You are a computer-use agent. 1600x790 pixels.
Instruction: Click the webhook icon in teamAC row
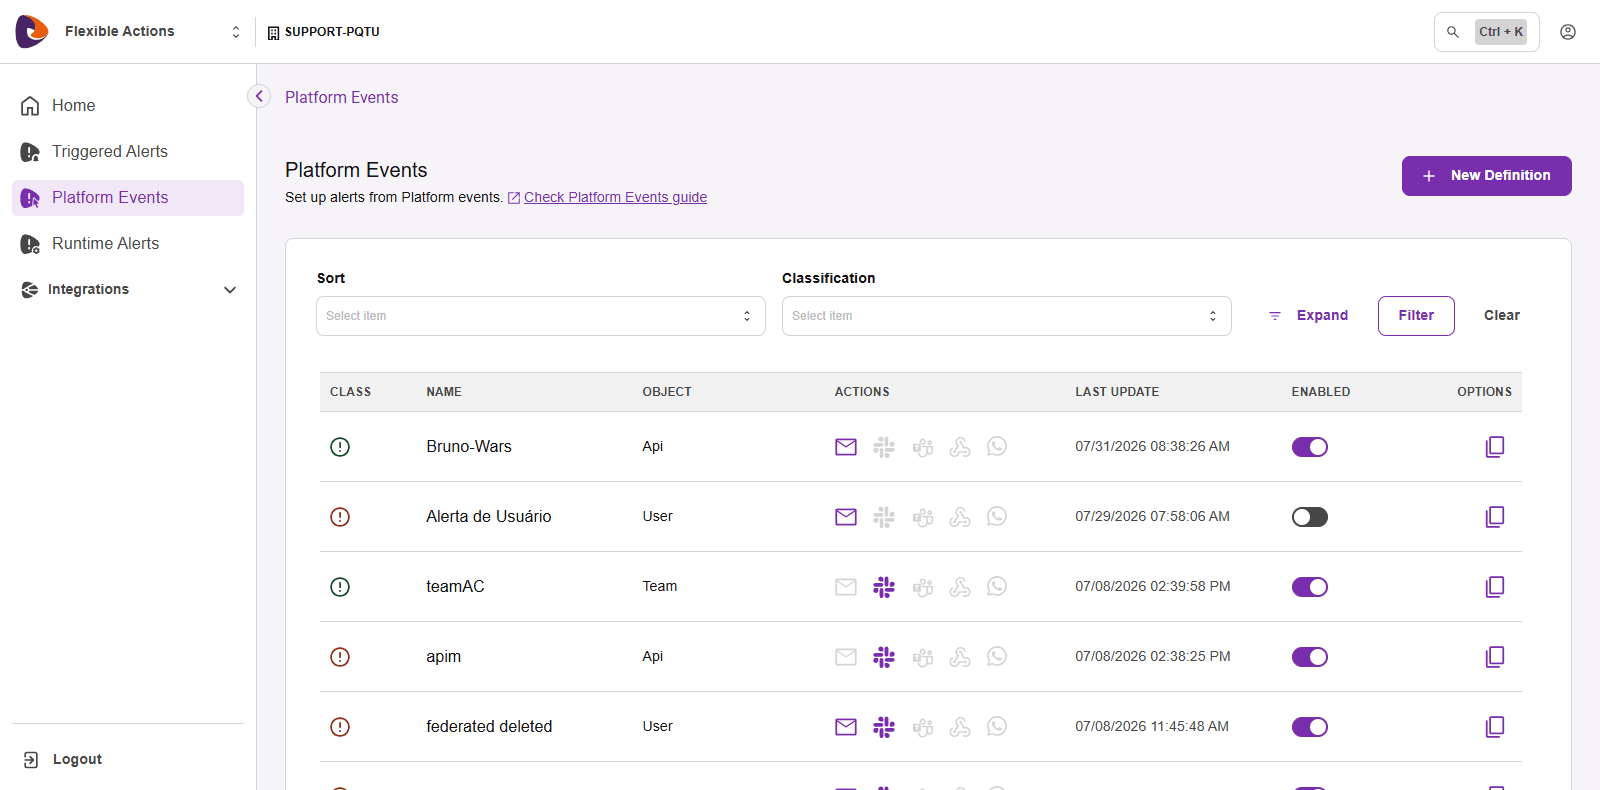[960, 587]
